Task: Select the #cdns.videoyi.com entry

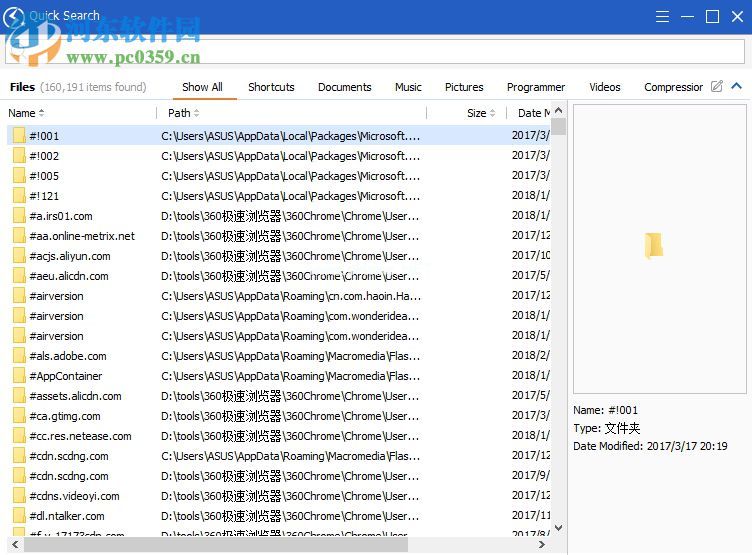Action: point(74,496)
